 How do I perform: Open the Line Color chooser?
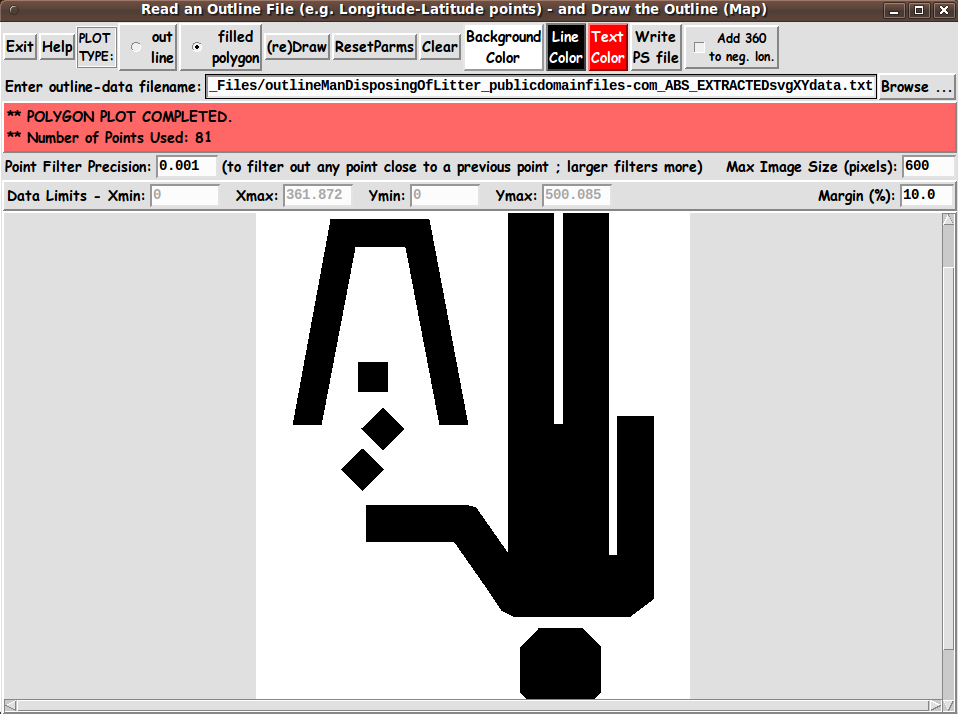pos(565,47)
